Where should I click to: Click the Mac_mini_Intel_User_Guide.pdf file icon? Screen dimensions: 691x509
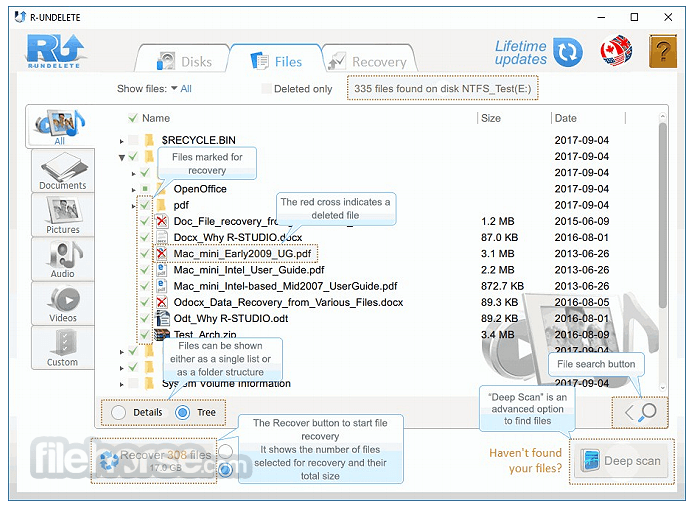(162, 270)
